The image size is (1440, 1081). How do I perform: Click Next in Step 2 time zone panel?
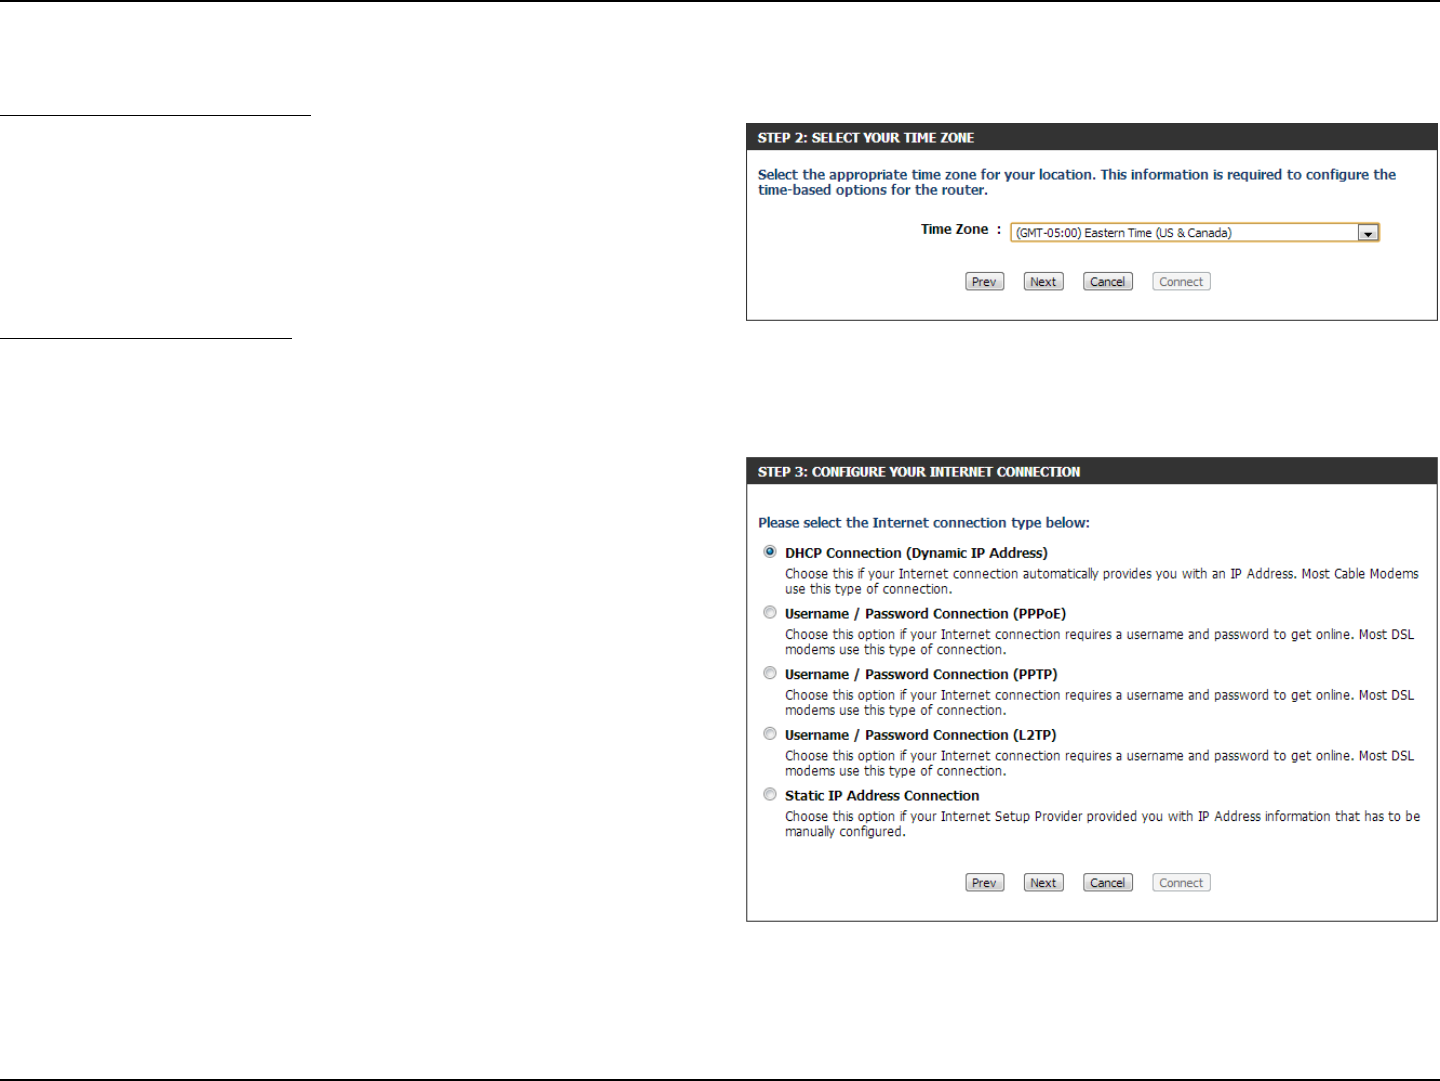[x=1043, y=282]
